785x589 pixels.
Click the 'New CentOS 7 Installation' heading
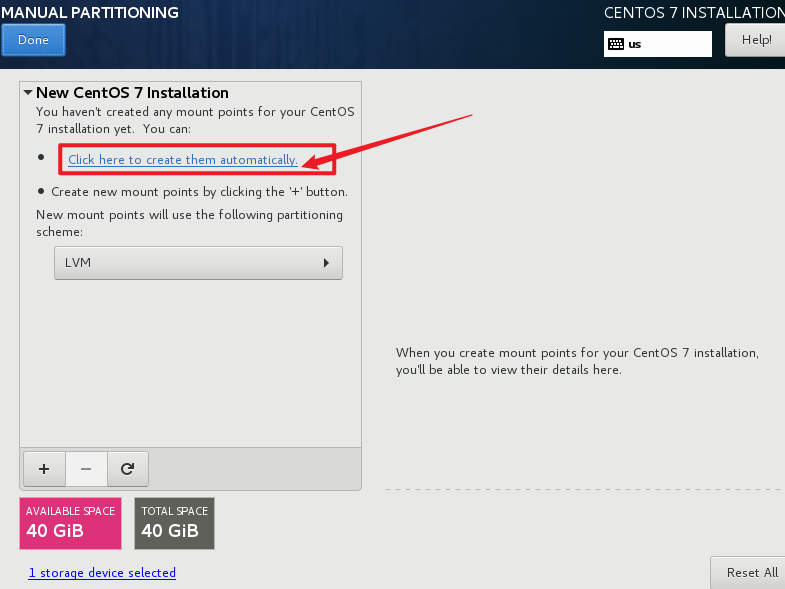point(132,93)
